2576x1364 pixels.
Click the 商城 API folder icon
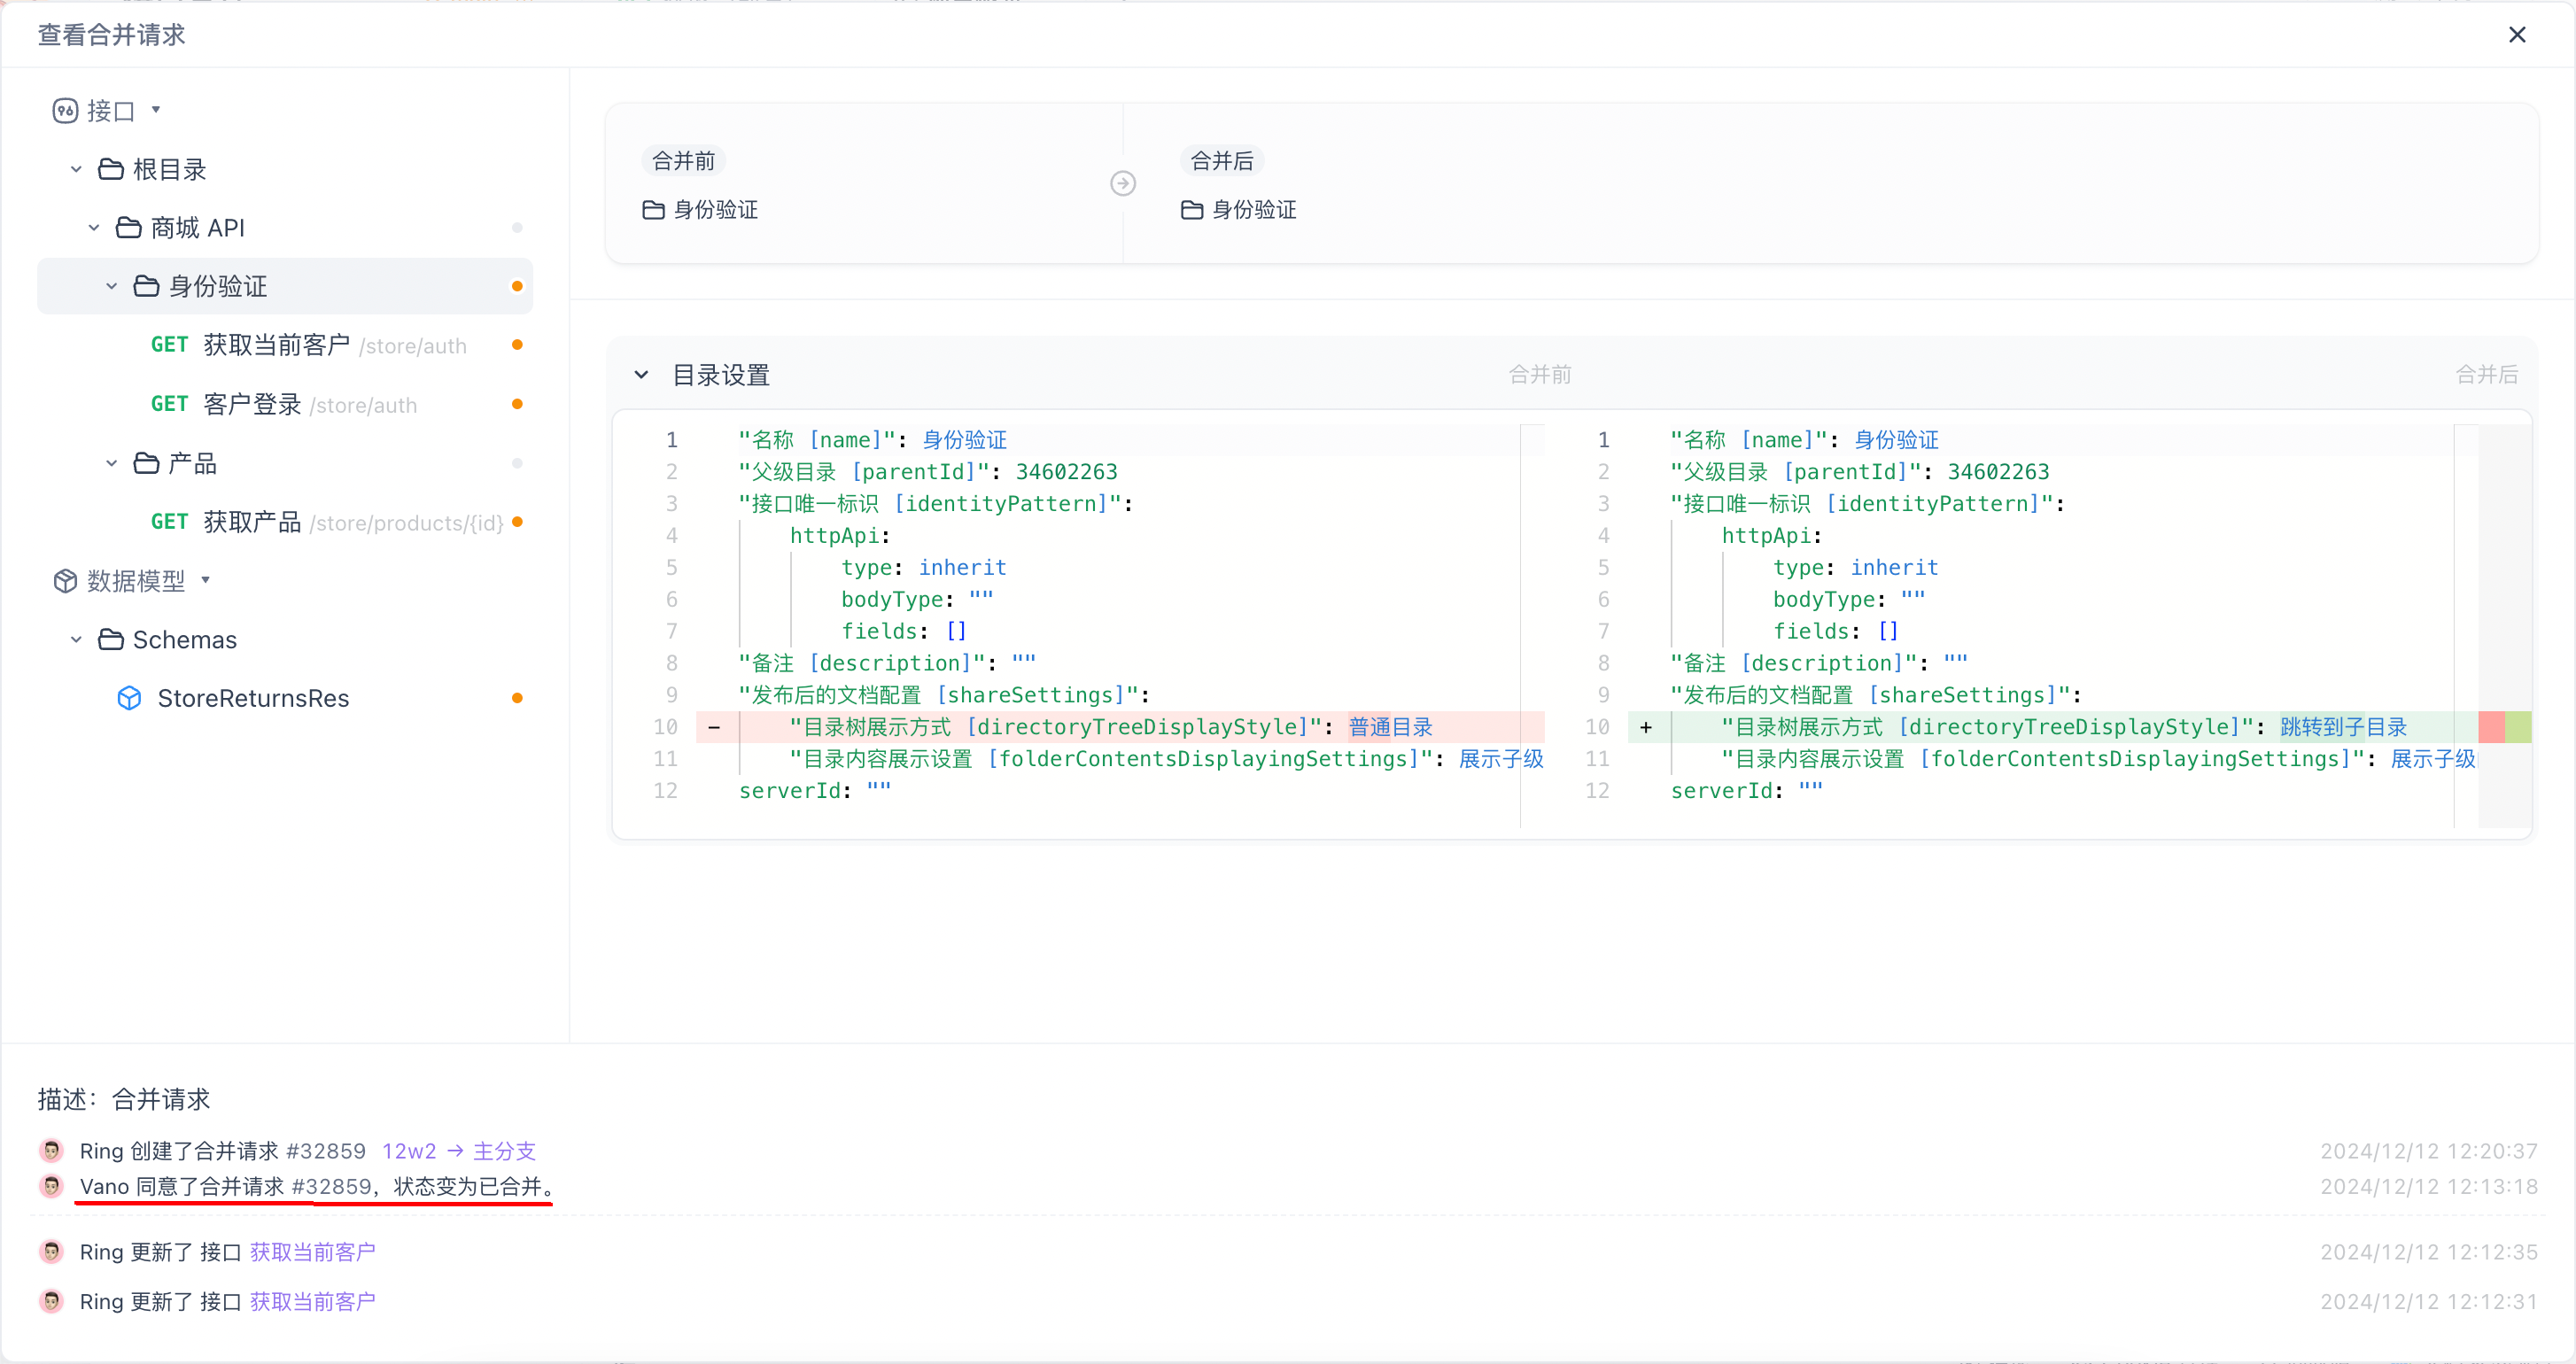[129, 227]
